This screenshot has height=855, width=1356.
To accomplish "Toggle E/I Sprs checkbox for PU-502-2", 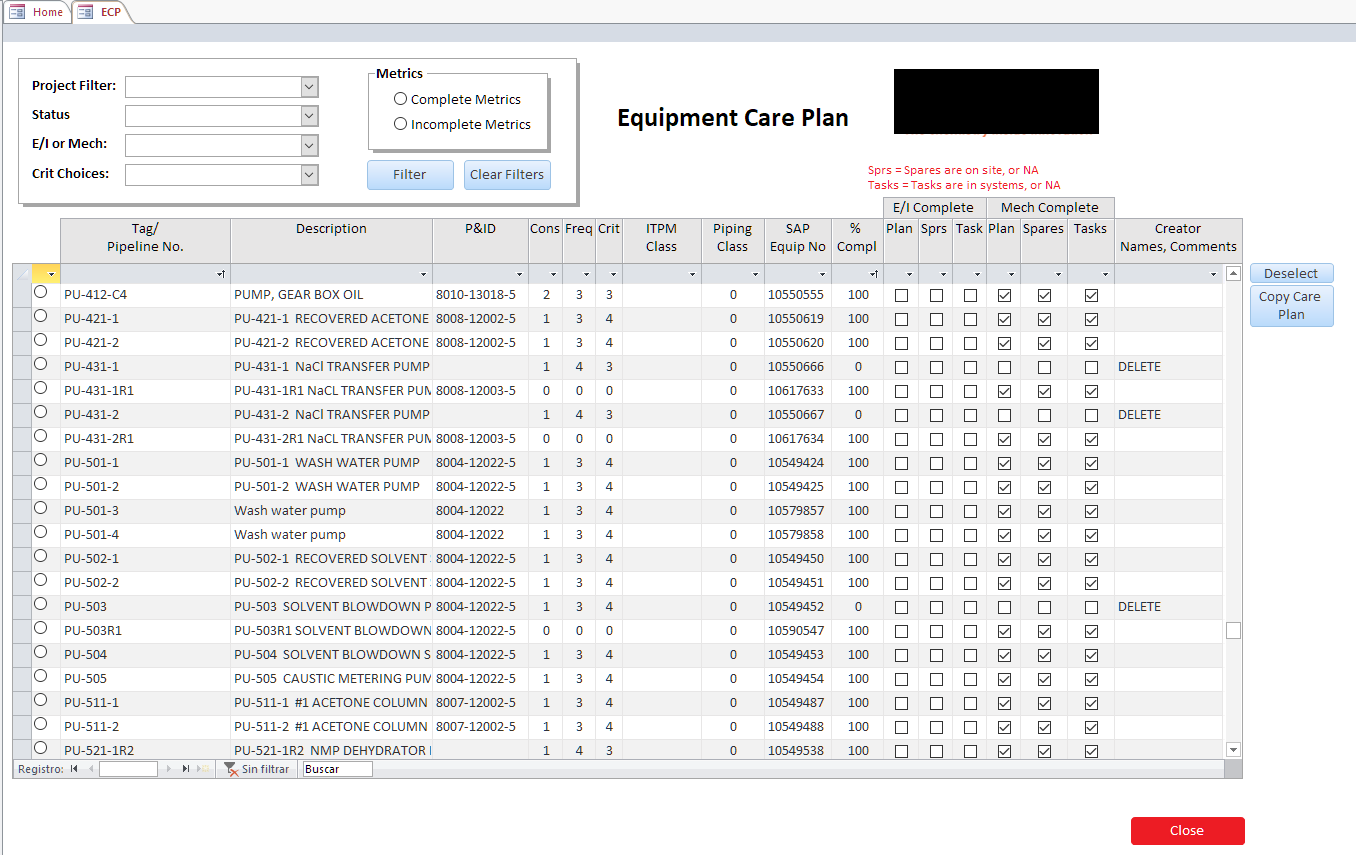I will [936, 583].
